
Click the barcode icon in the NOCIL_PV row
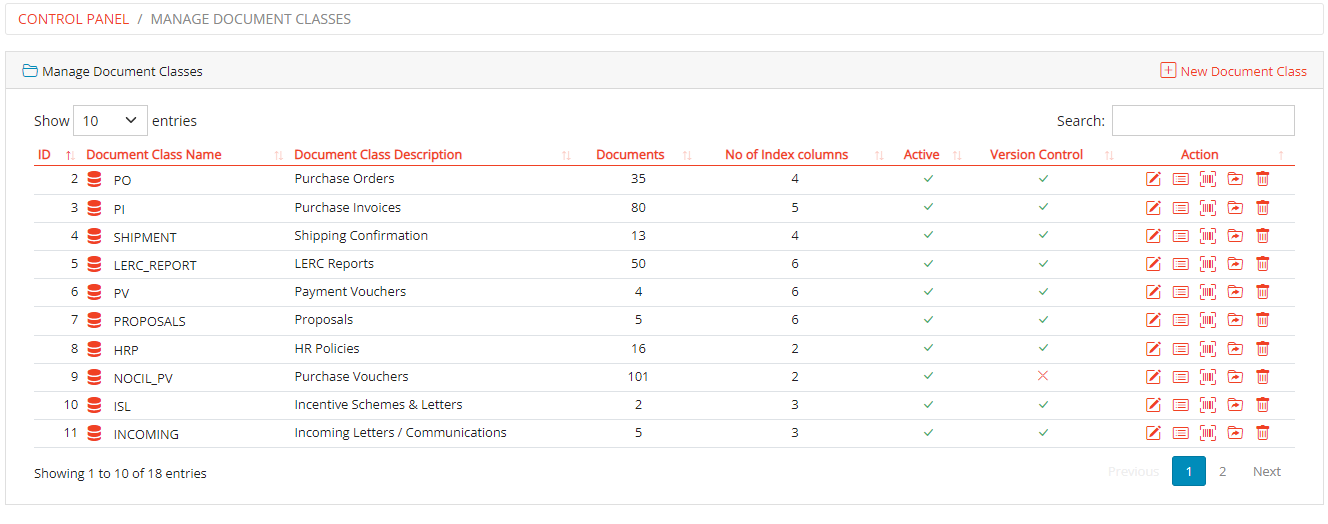point(1208,377)
